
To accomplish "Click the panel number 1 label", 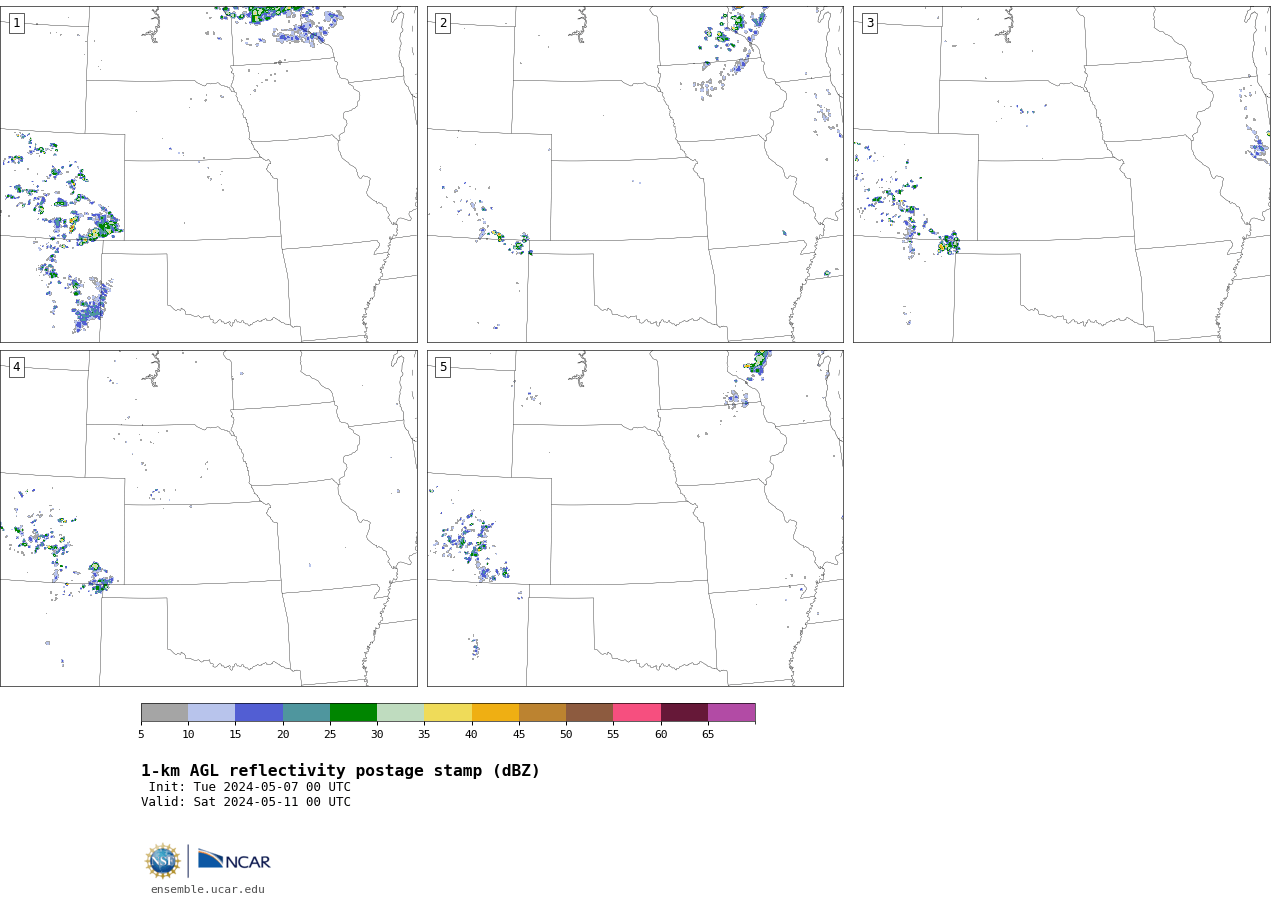I will pos(16,23).
